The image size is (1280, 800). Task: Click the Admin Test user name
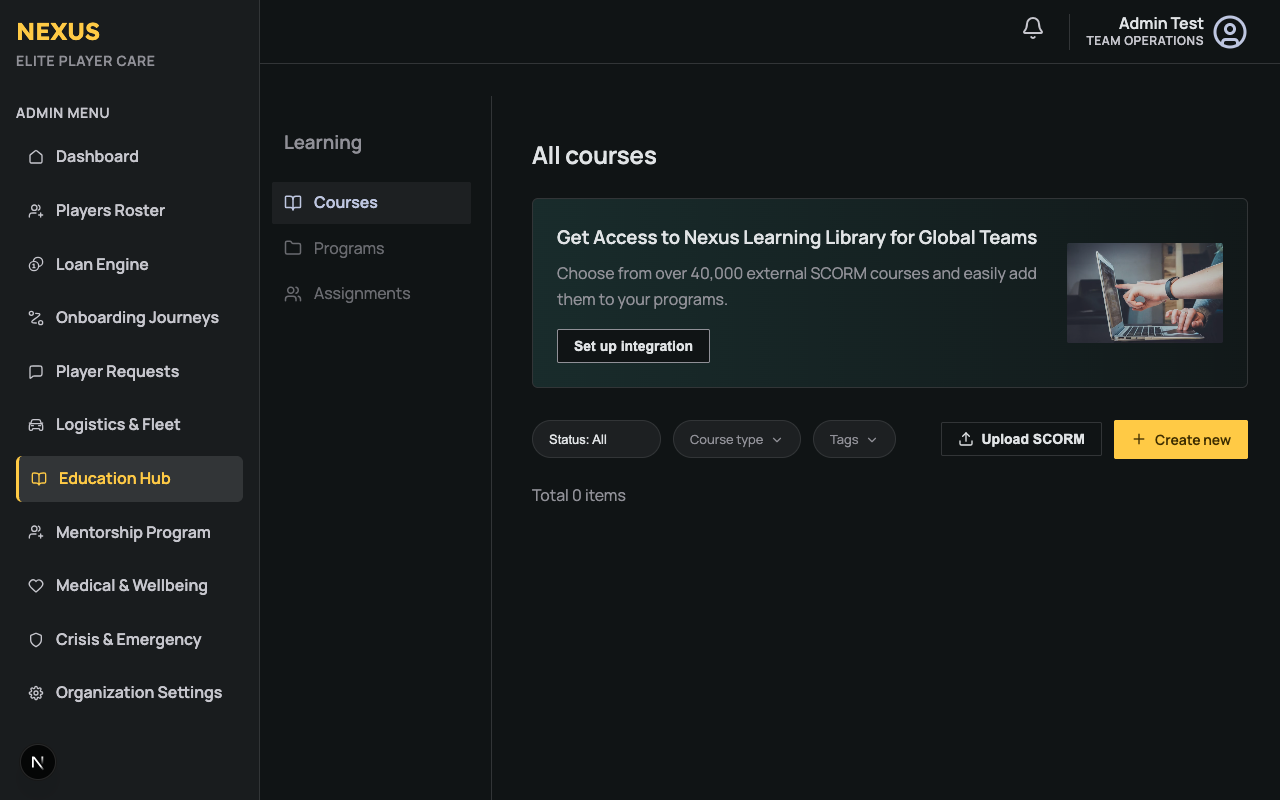pos(1161,23)
